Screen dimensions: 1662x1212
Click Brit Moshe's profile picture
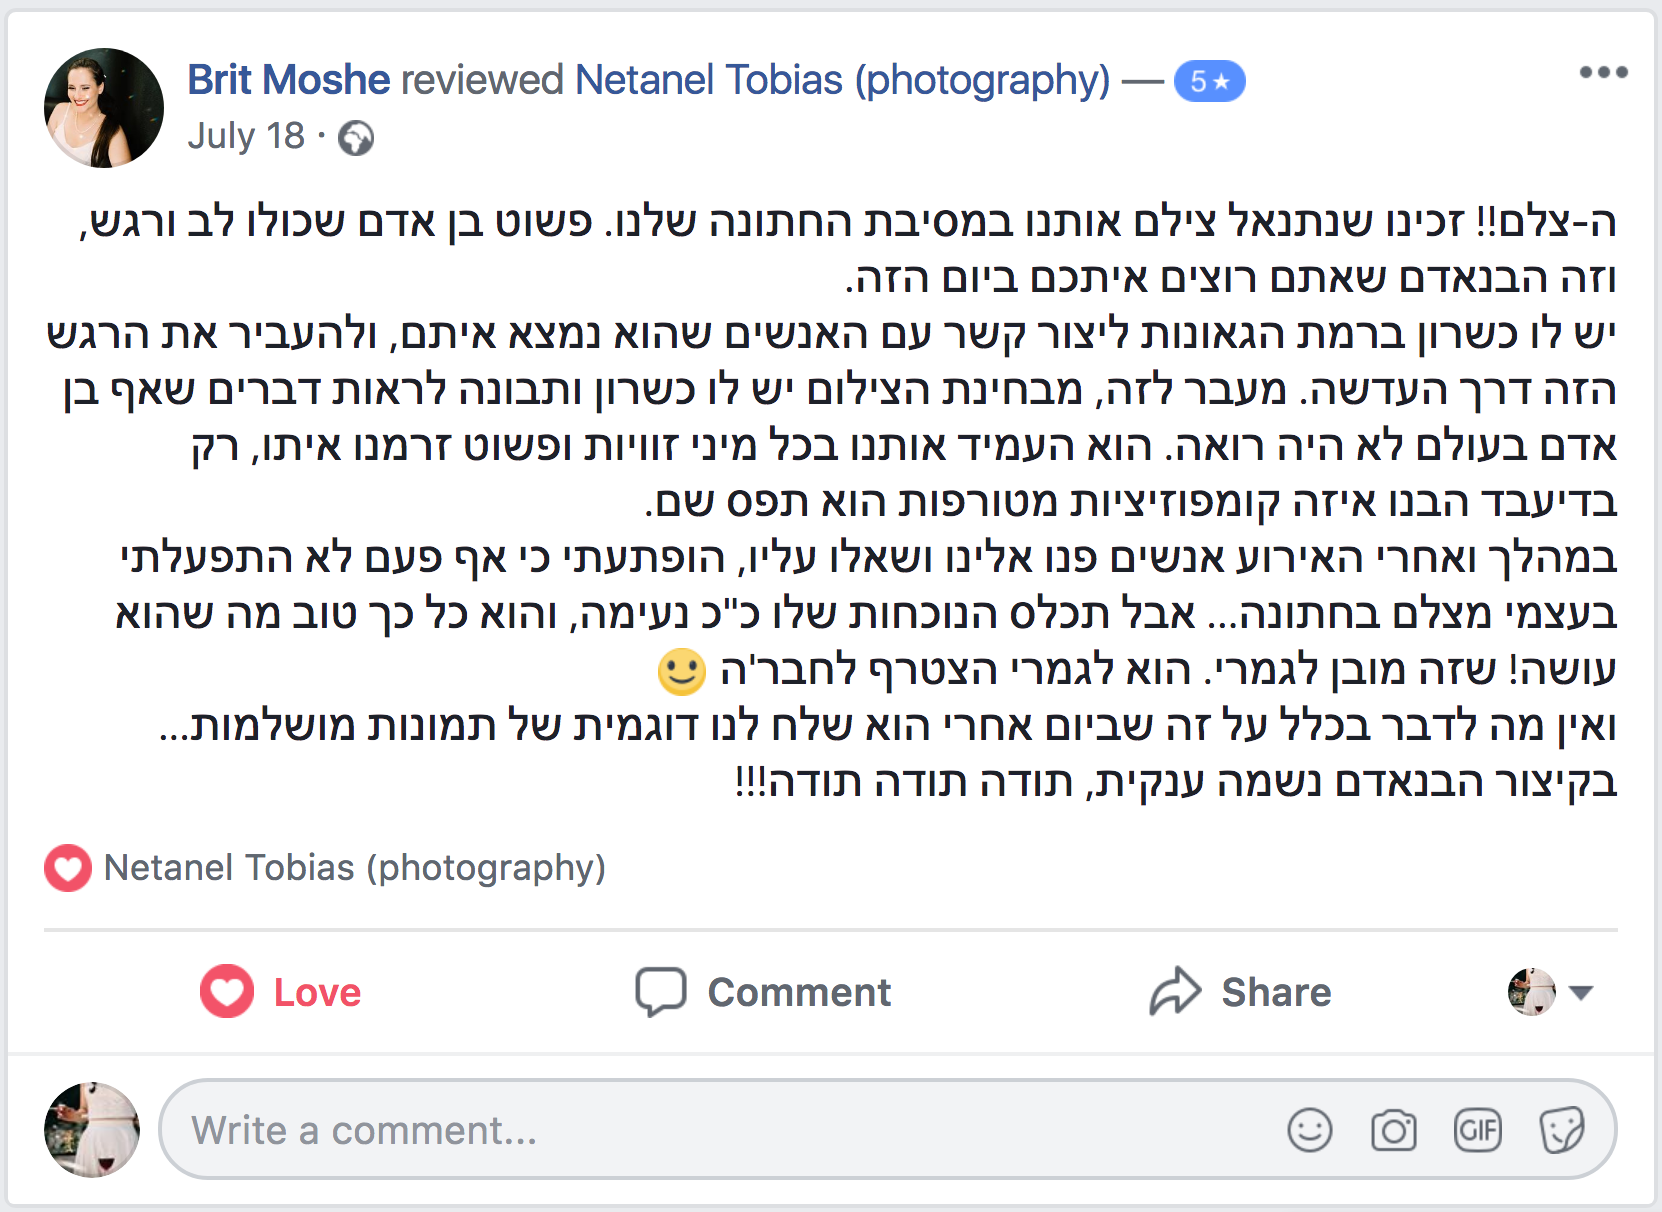pyautogui.click(x=104, y=108)
